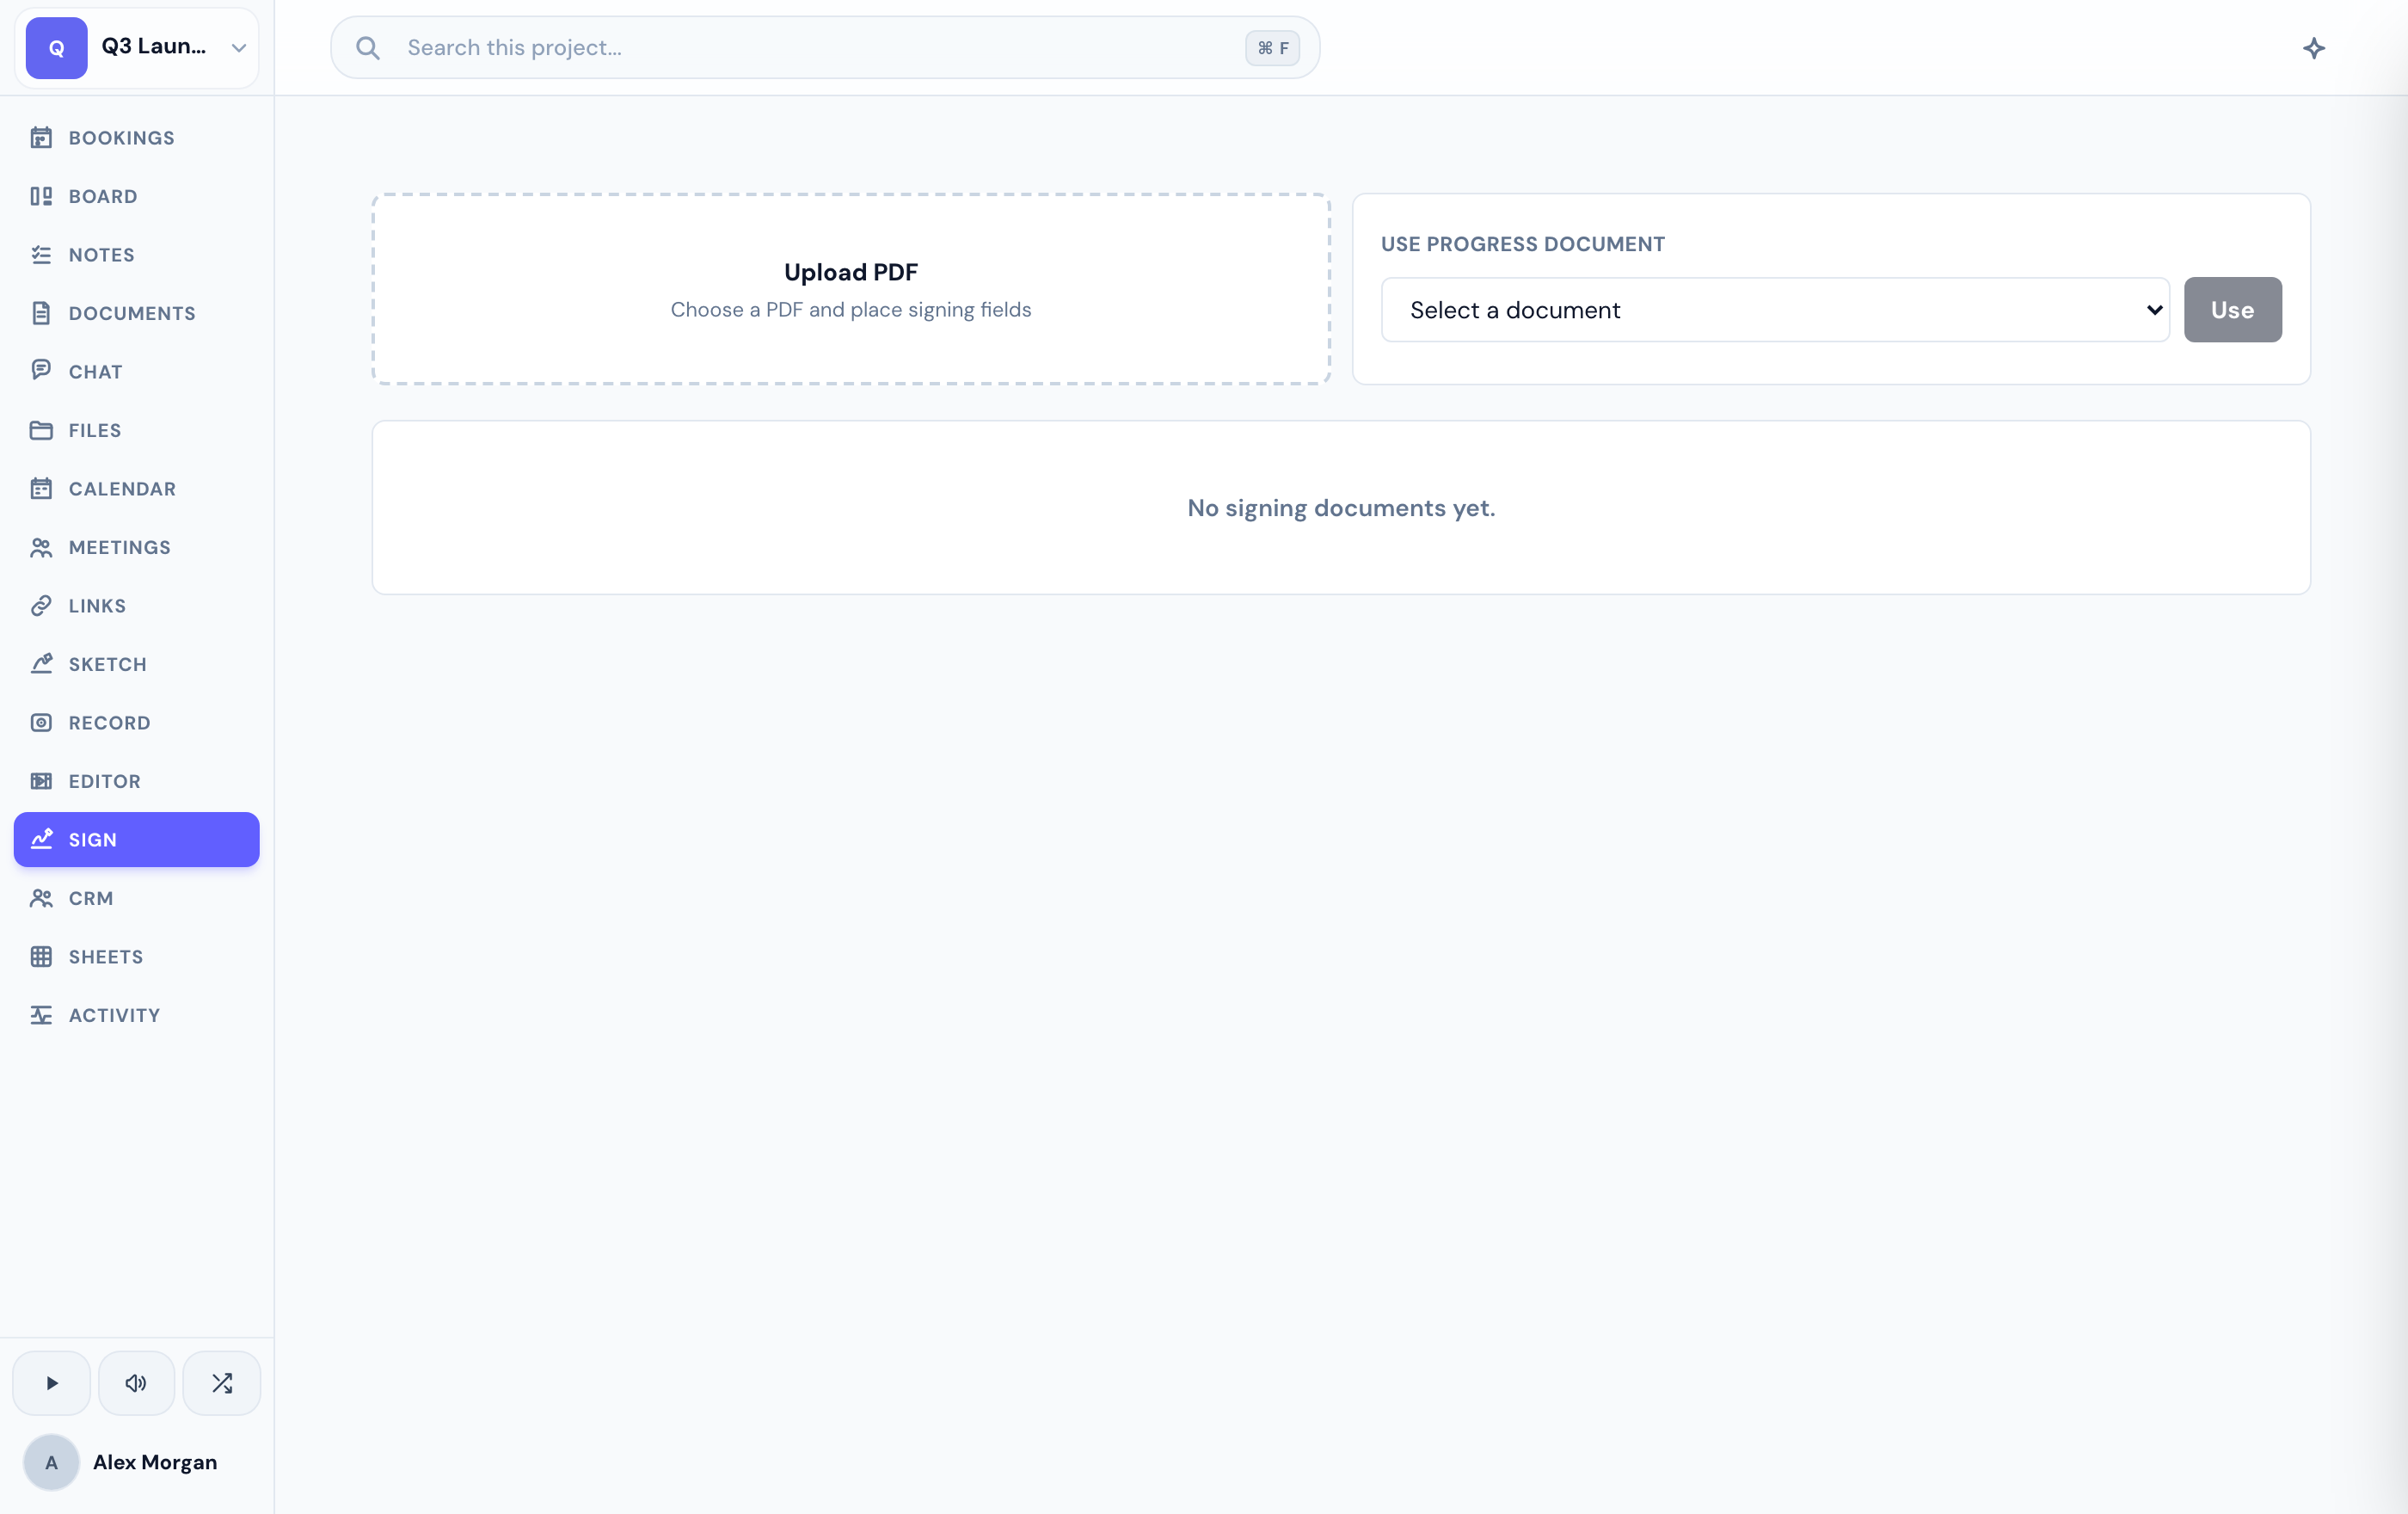Screen dimensions: 2408x1514
Task: Click the Q3 Launch project name
Action: point(154,46)
